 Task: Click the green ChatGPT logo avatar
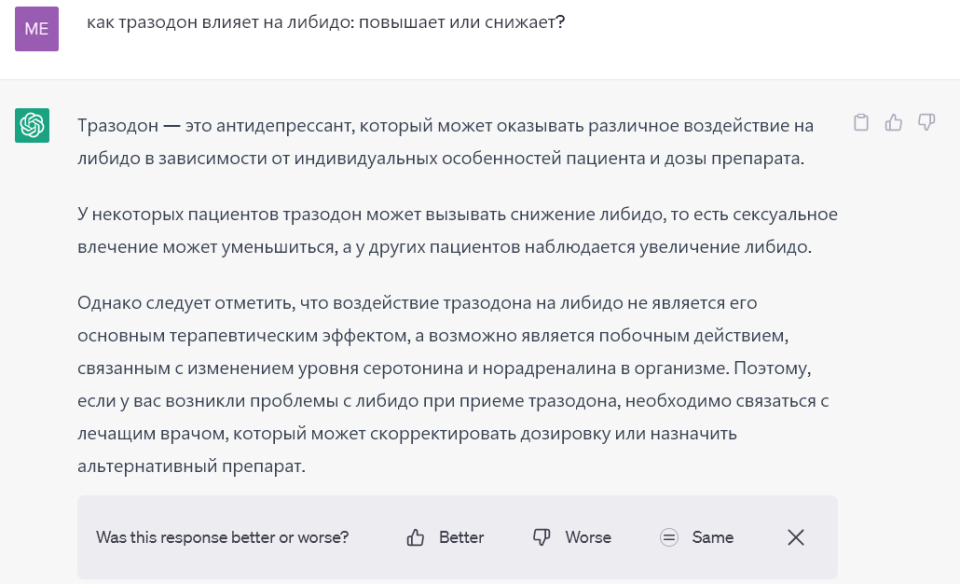click(x=32, y=125)
